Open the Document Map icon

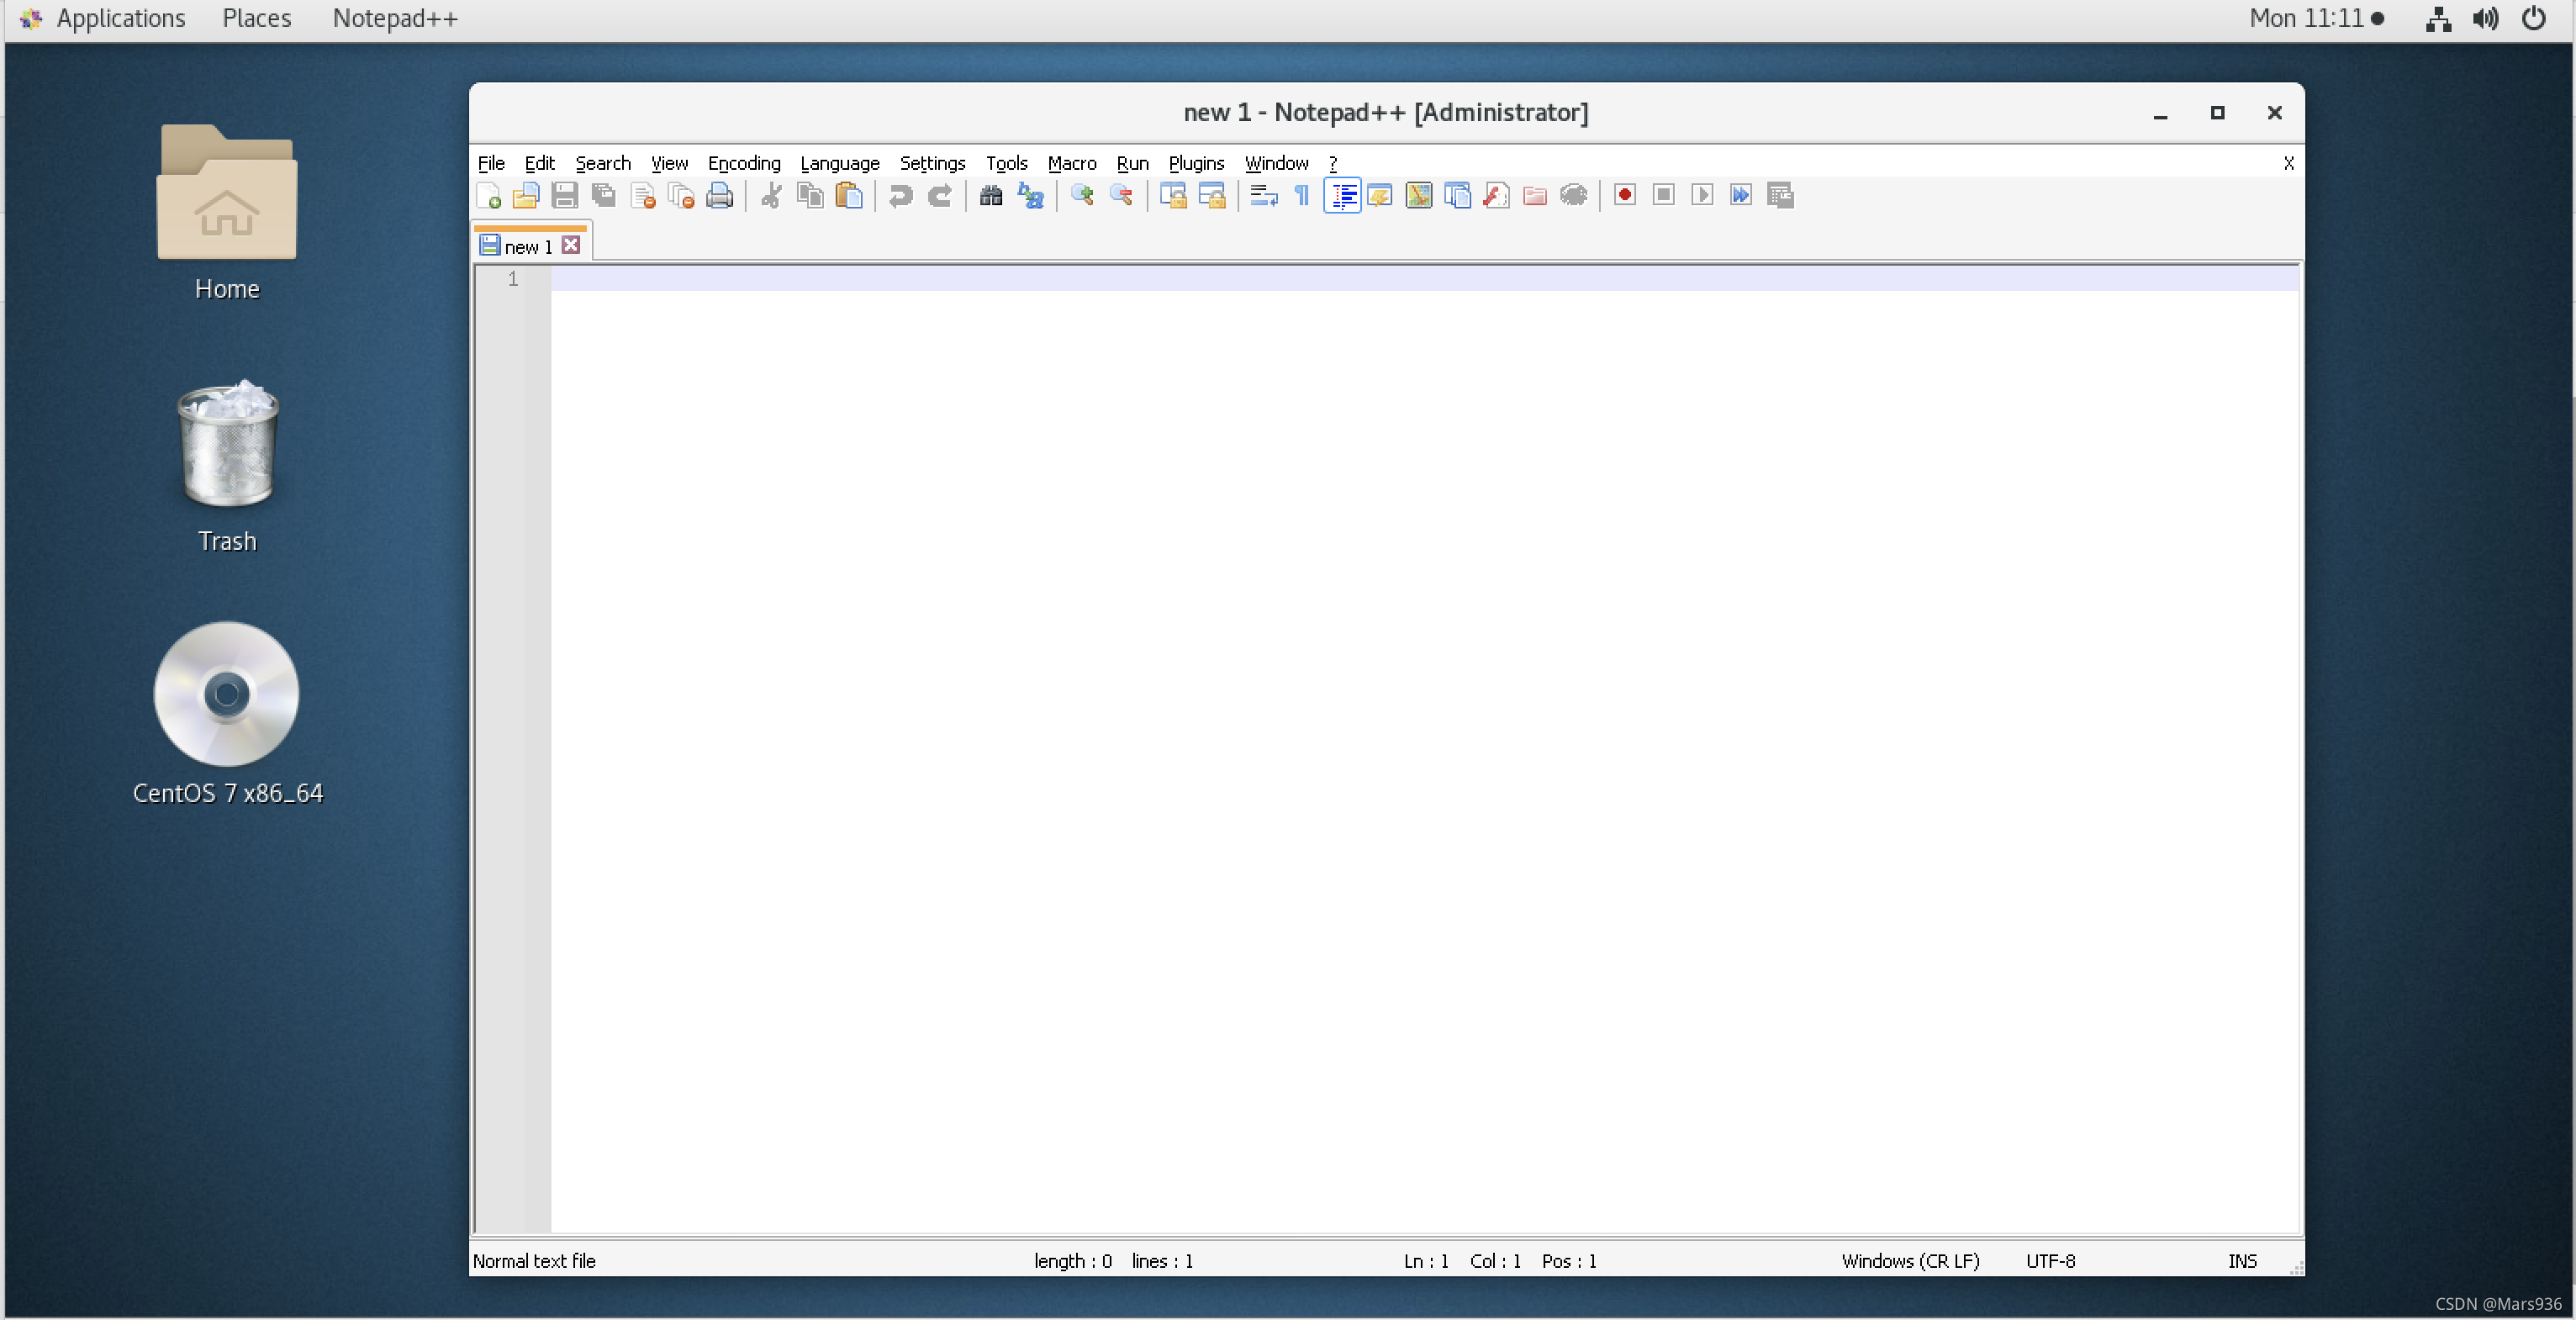1419,196
